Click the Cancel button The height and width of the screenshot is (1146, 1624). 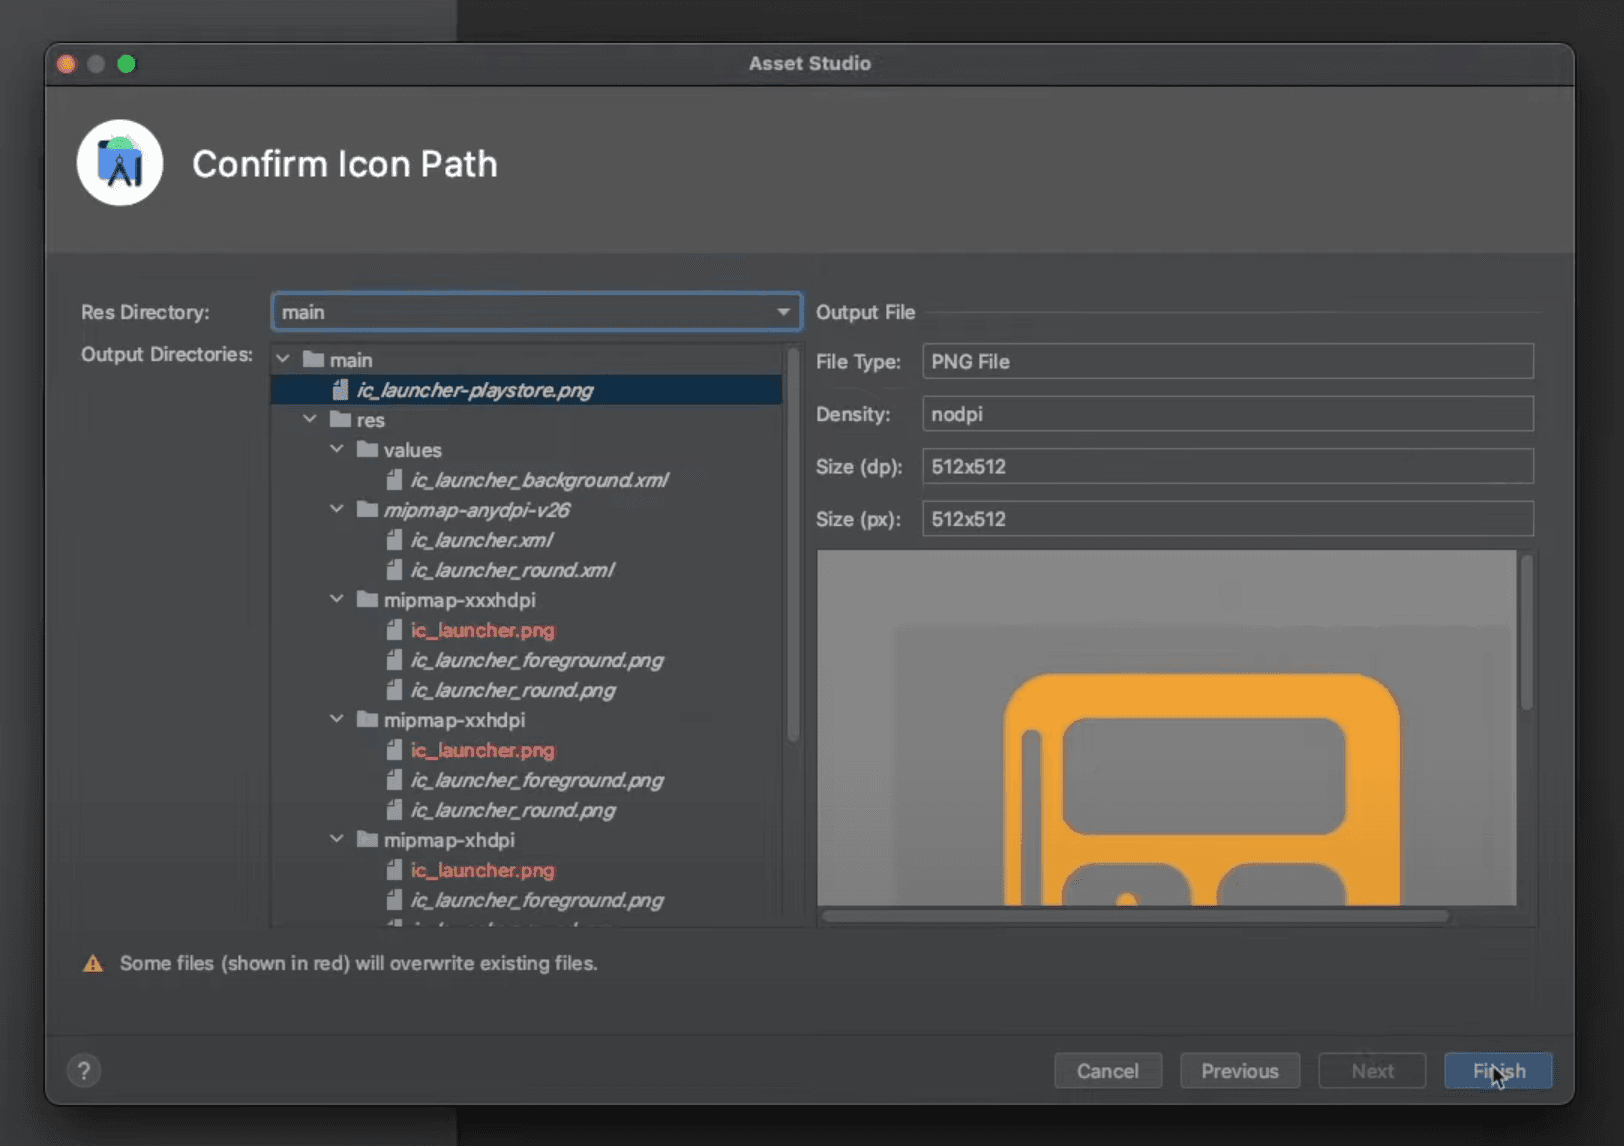1107,1071
